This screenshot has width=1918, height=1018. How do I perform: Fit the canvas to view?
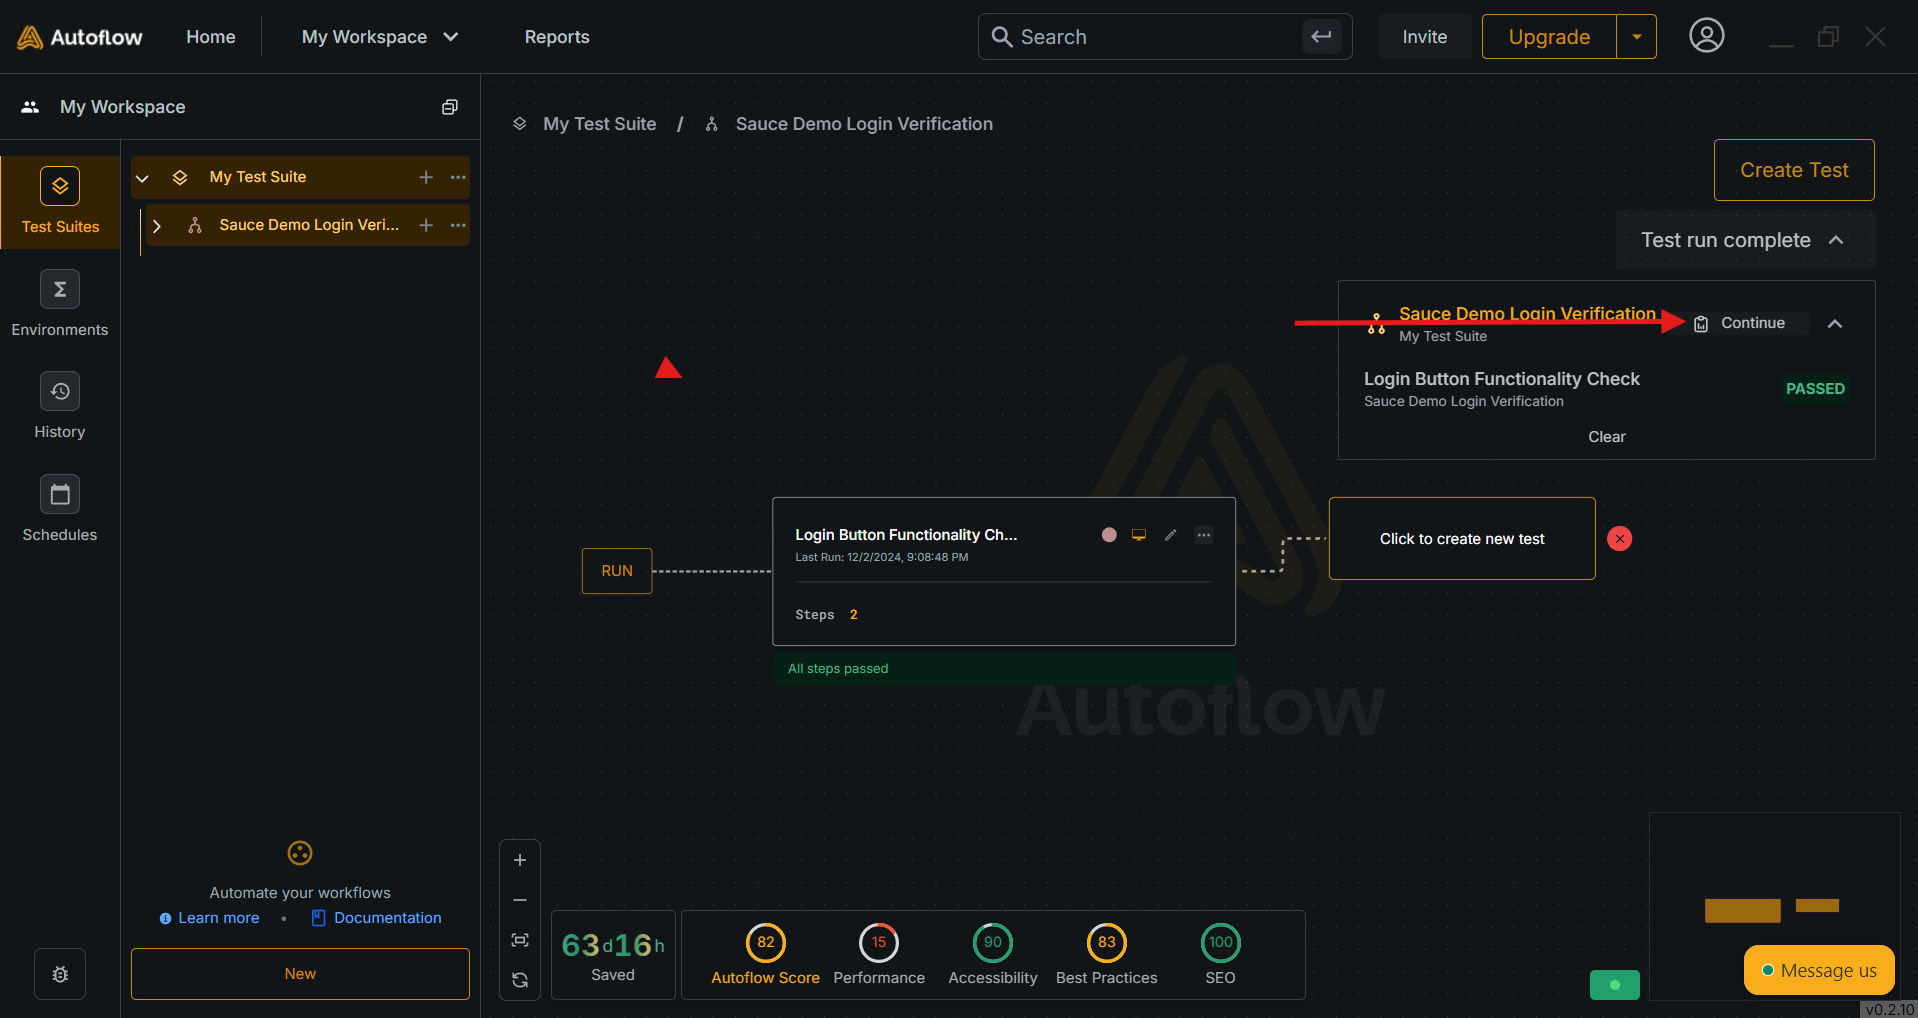(520, 940)
